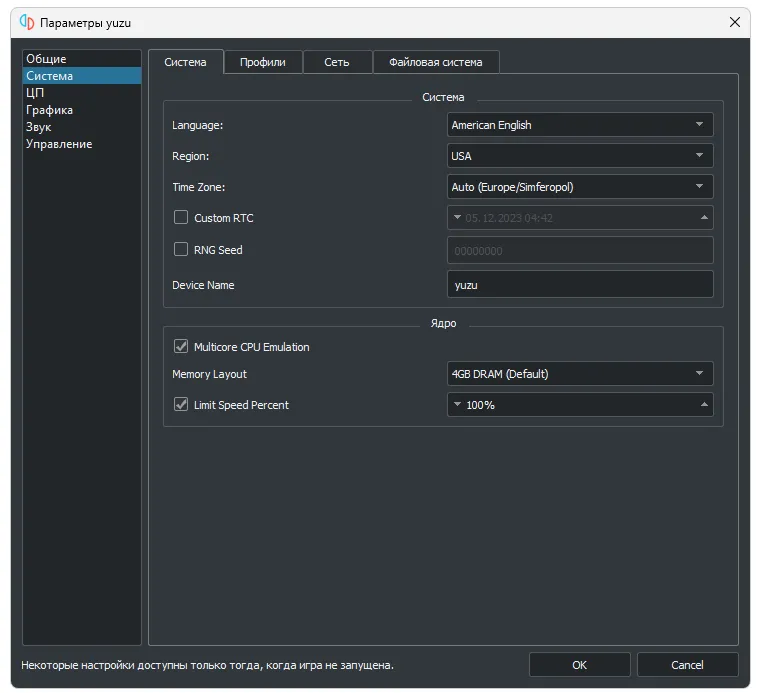Click the RNG Seed value field
The image size is (758, 693).
click(580, 250)
